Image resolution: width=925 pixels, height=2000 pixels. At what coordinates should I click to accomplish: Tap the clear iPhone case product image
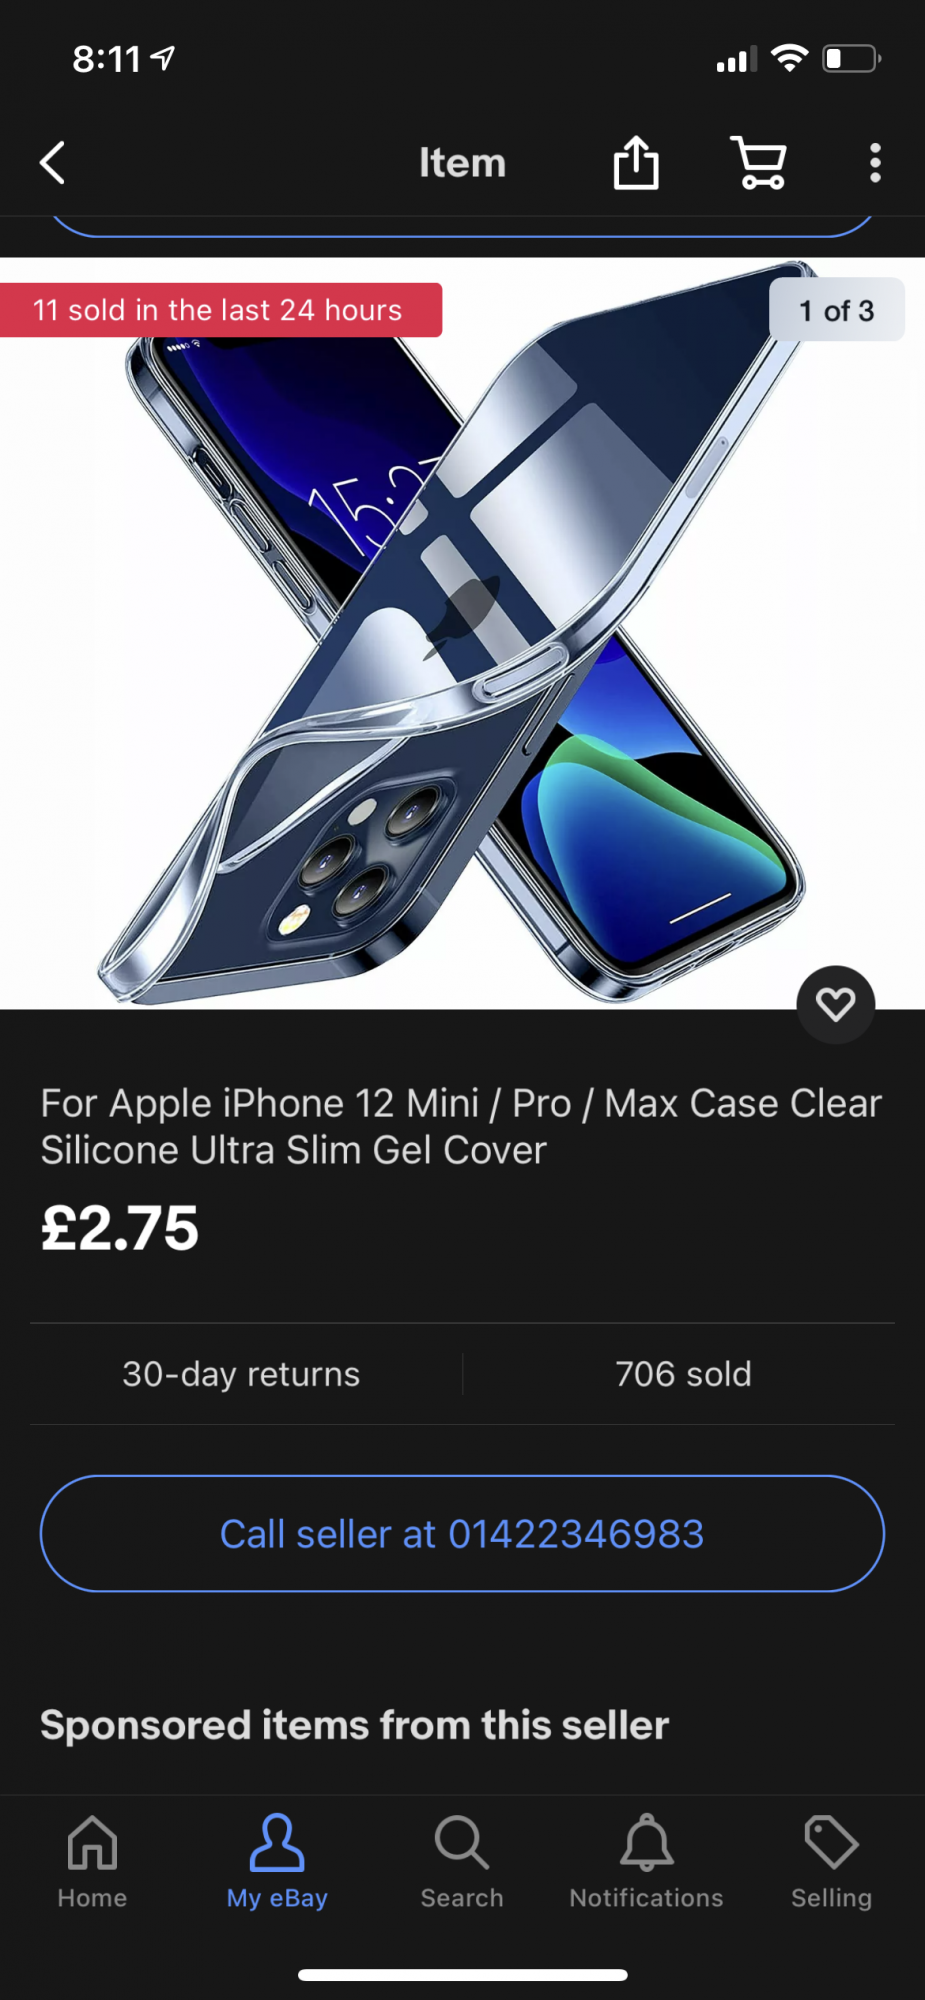(x=462, y=634)
